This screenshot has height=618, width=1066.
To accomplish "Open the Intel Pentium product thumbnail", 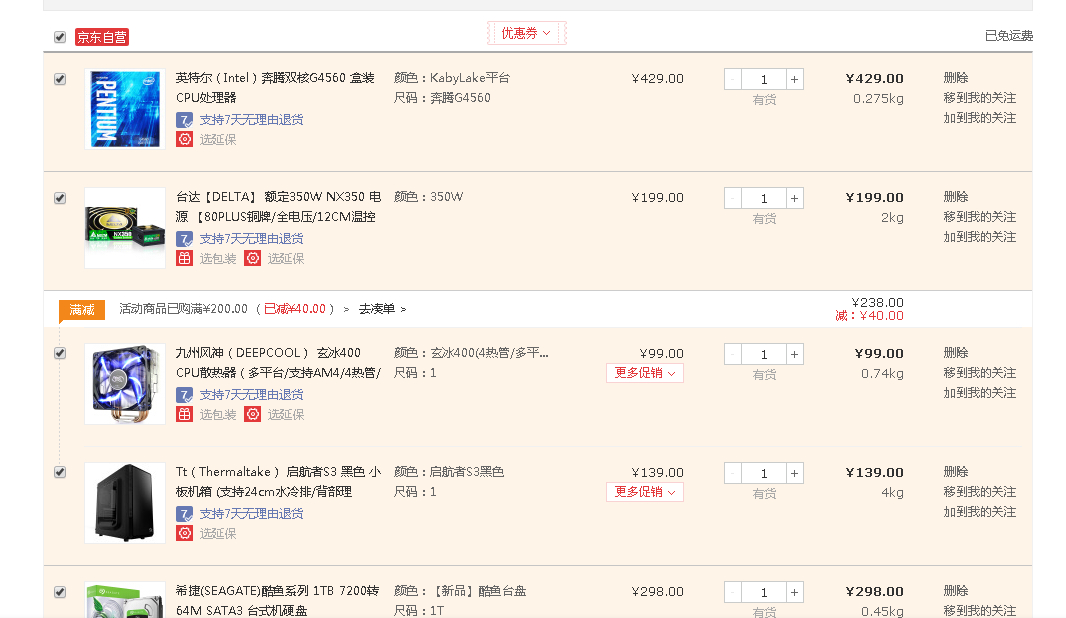I will pos(125,109).
